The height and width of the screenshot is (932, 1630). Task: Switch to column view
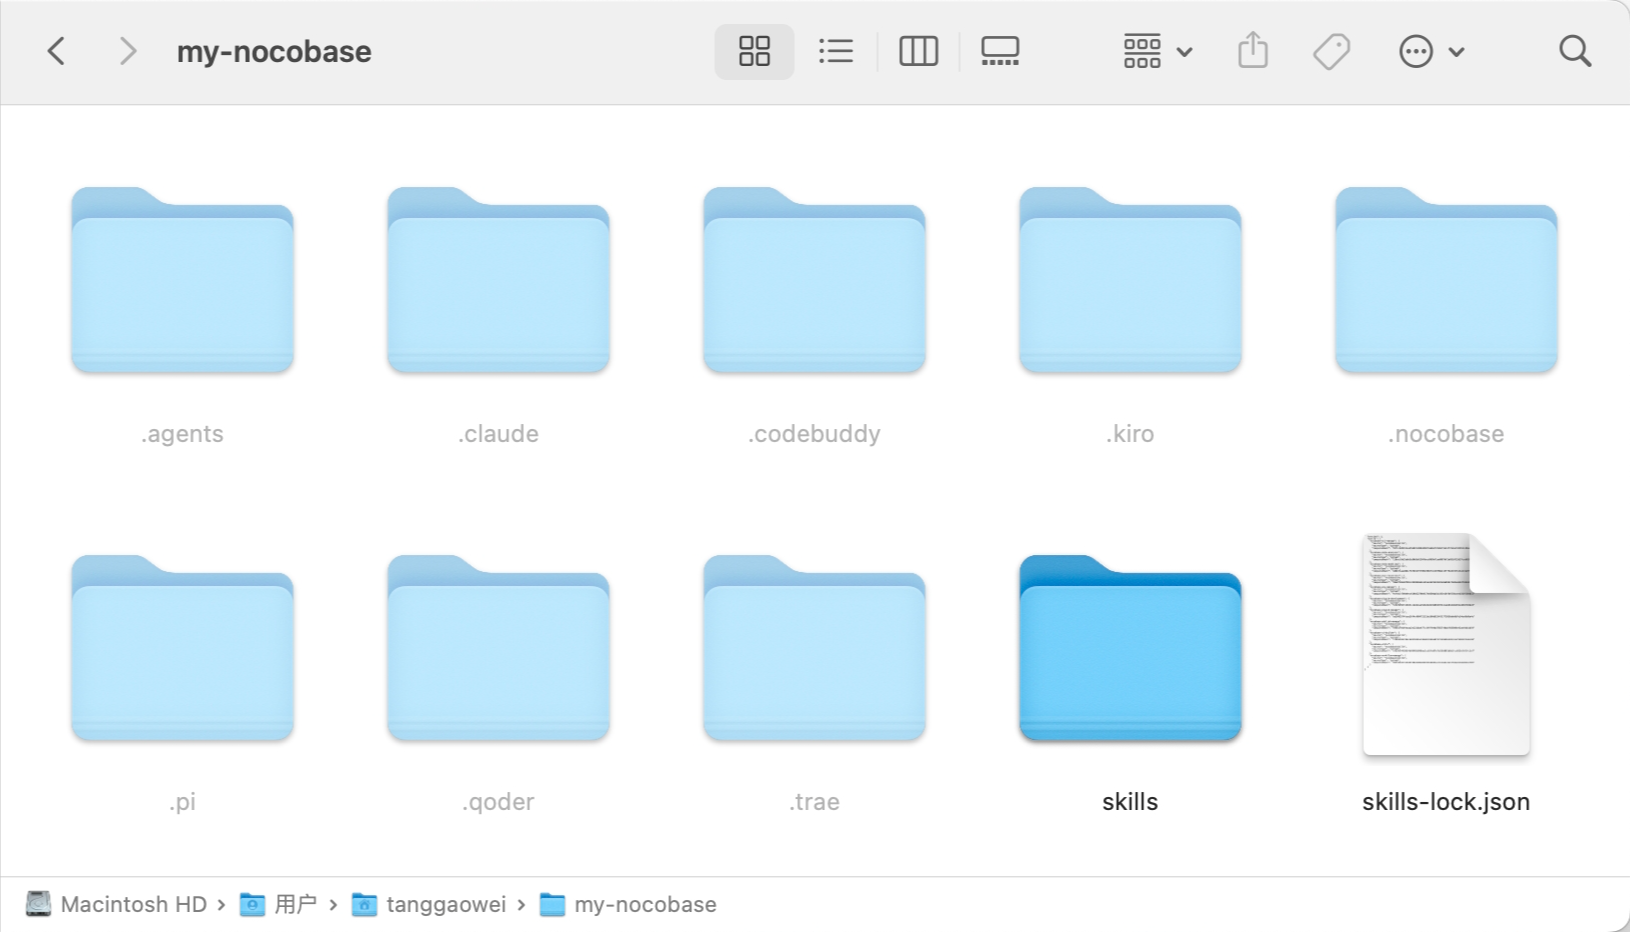point(918,51)
